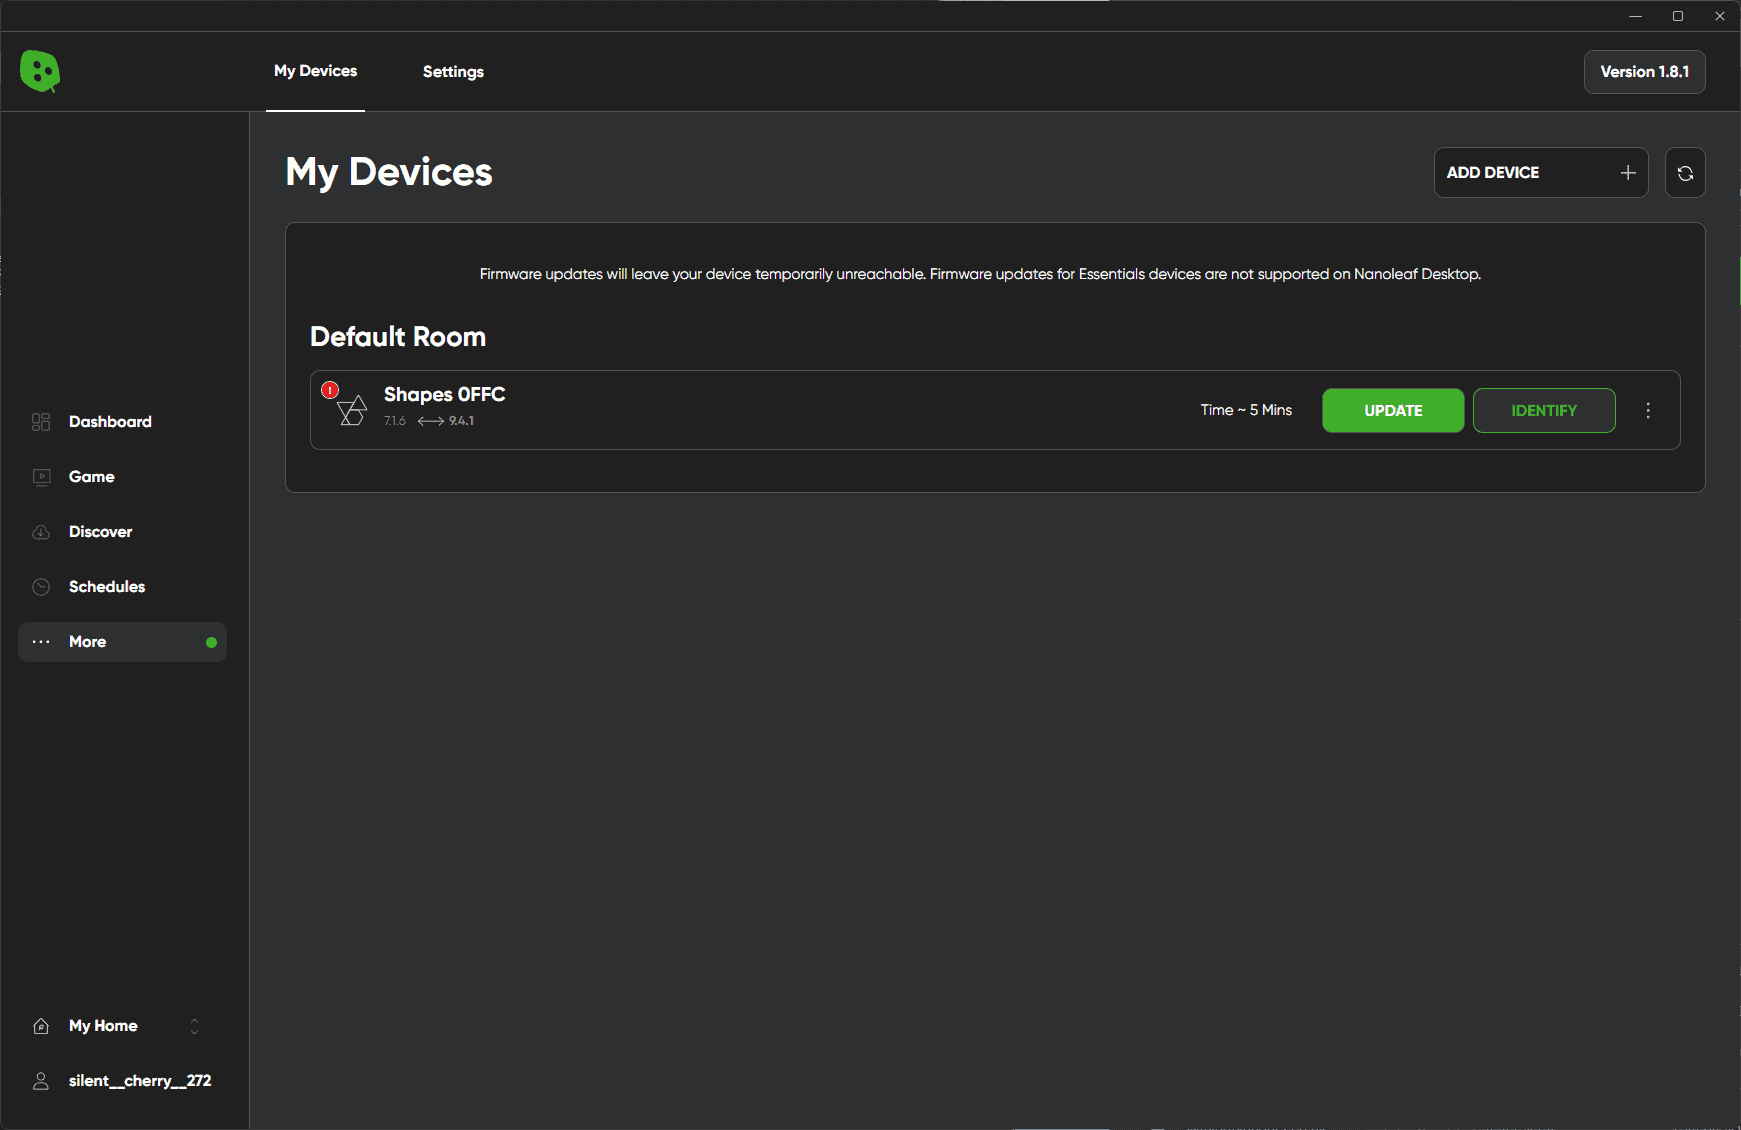Click the Schedules clock icon
Screen dimensions: 1741x1130
(x=41, y=587)
